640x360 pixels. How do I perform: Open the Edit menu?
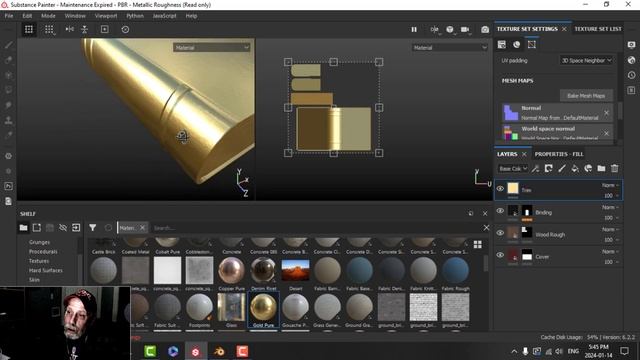[27, 16]
